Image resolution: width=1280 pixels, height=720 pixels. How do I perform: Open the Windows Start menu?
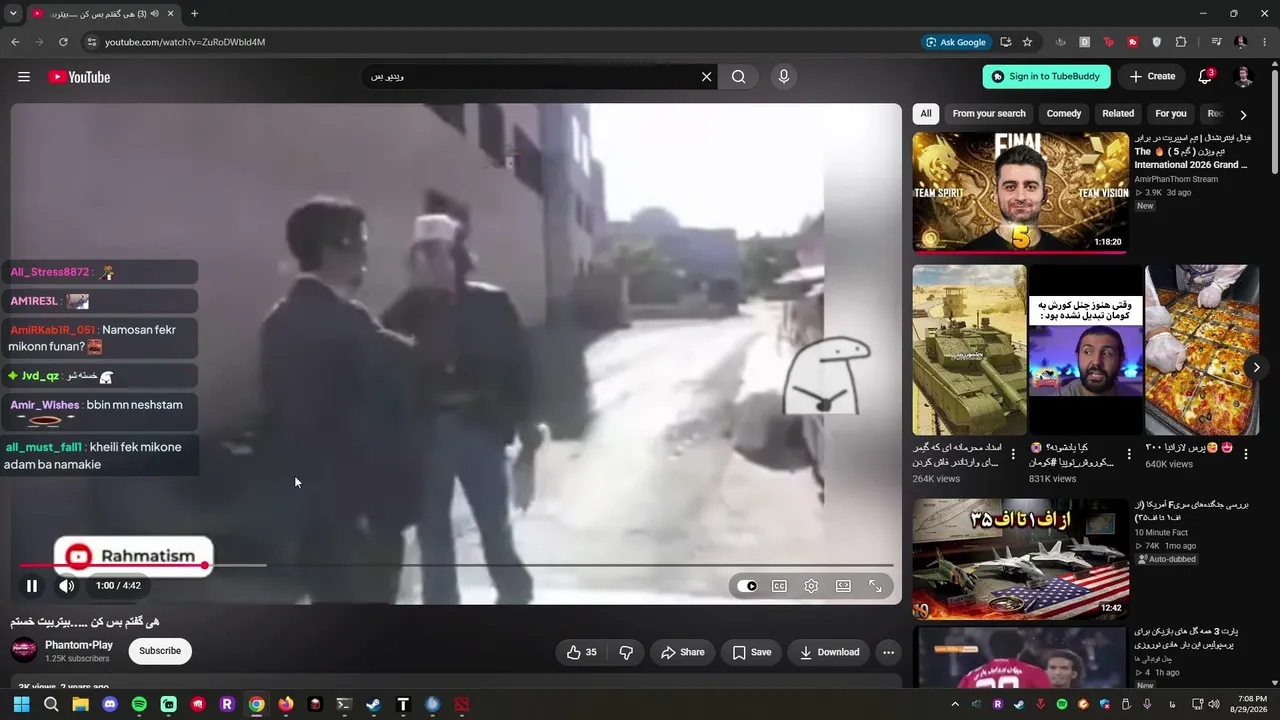21,704
